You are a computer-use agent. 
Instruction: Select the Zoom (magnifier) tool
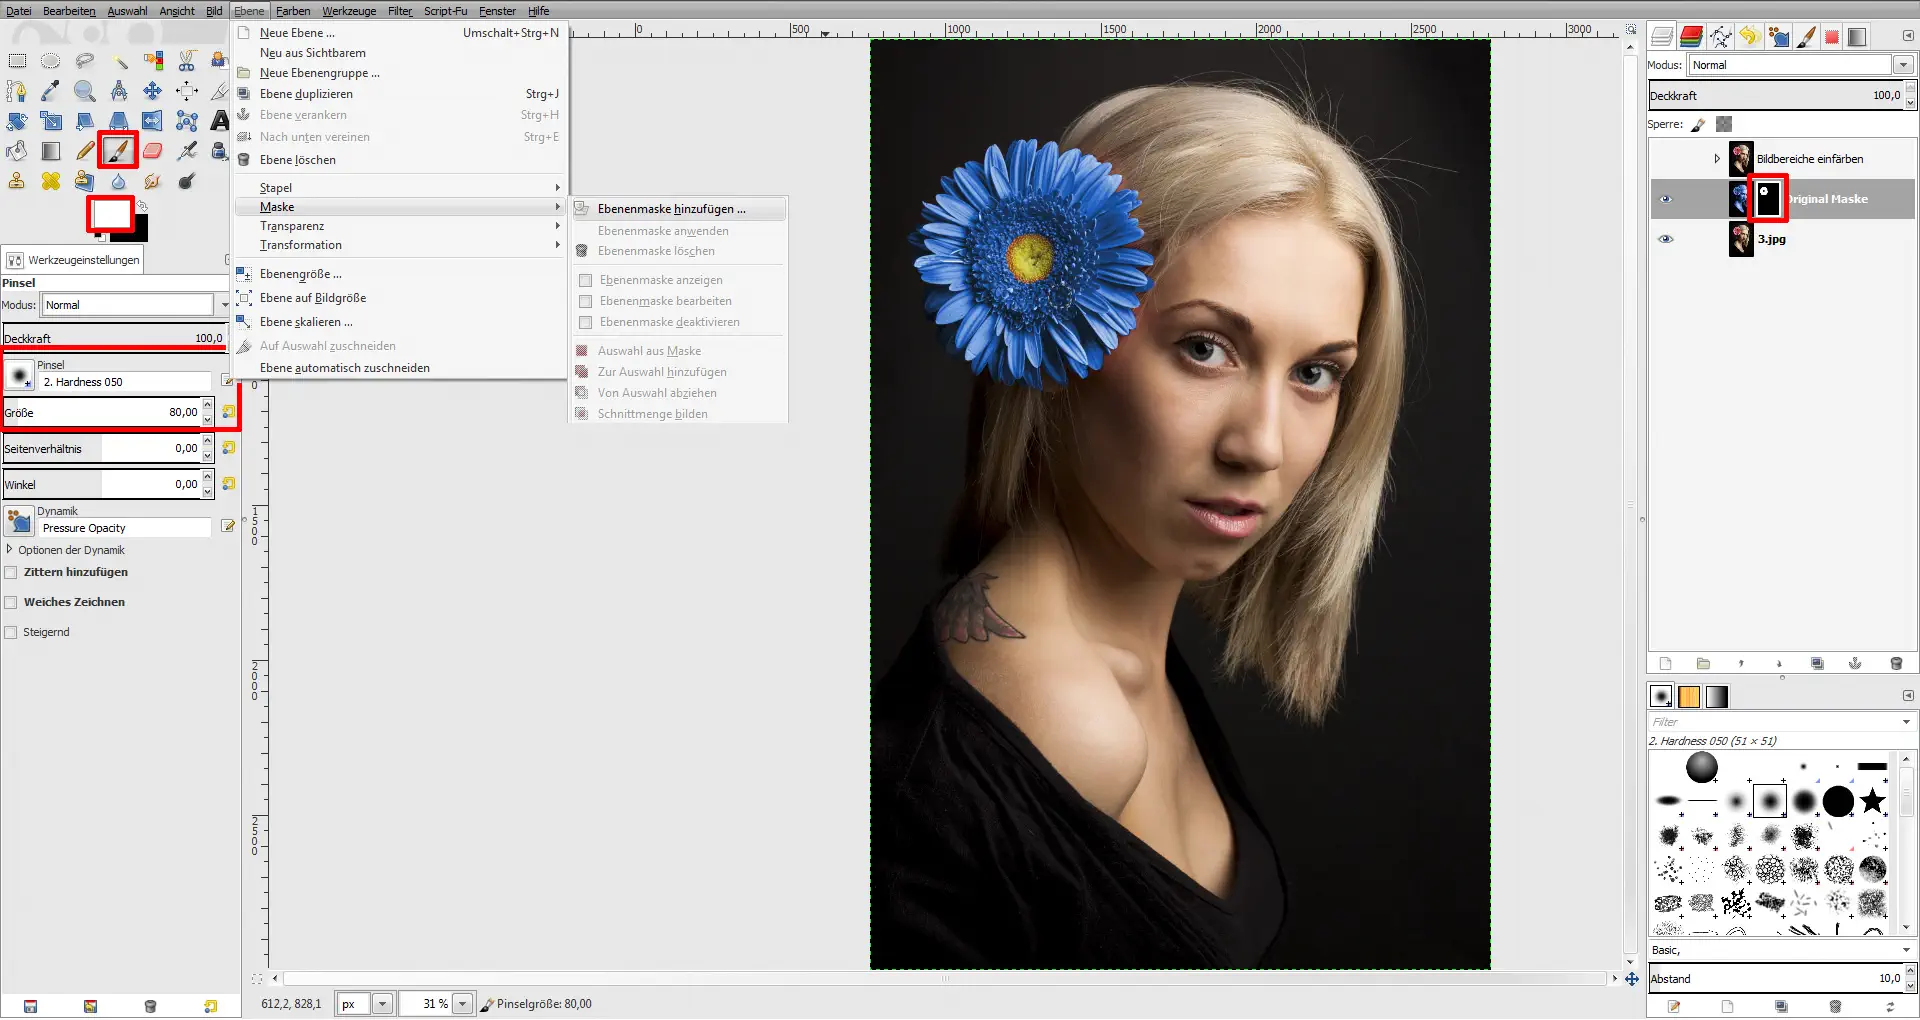pyautogui.click(x=84, y=91)
